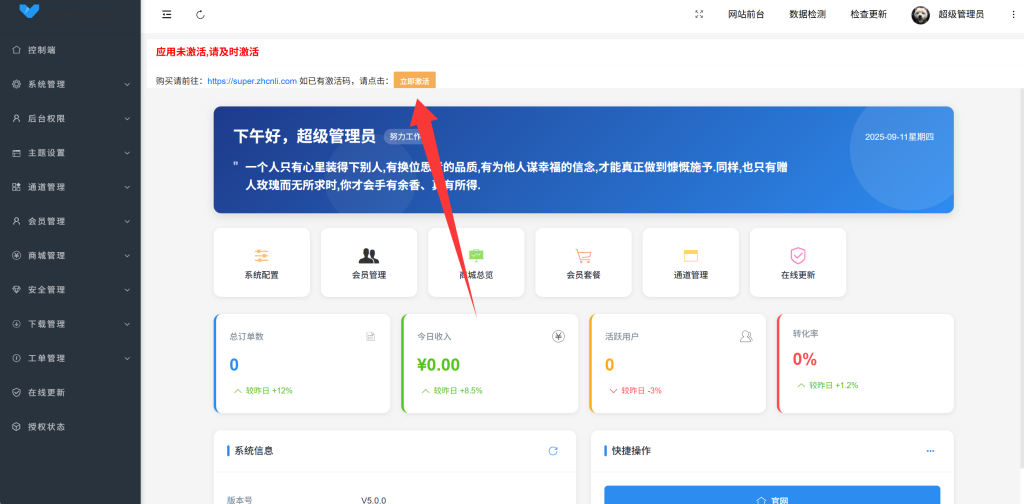Open the 商城总览 shortcut card
The image size is (1024, 504).
(x=476, y=263)
